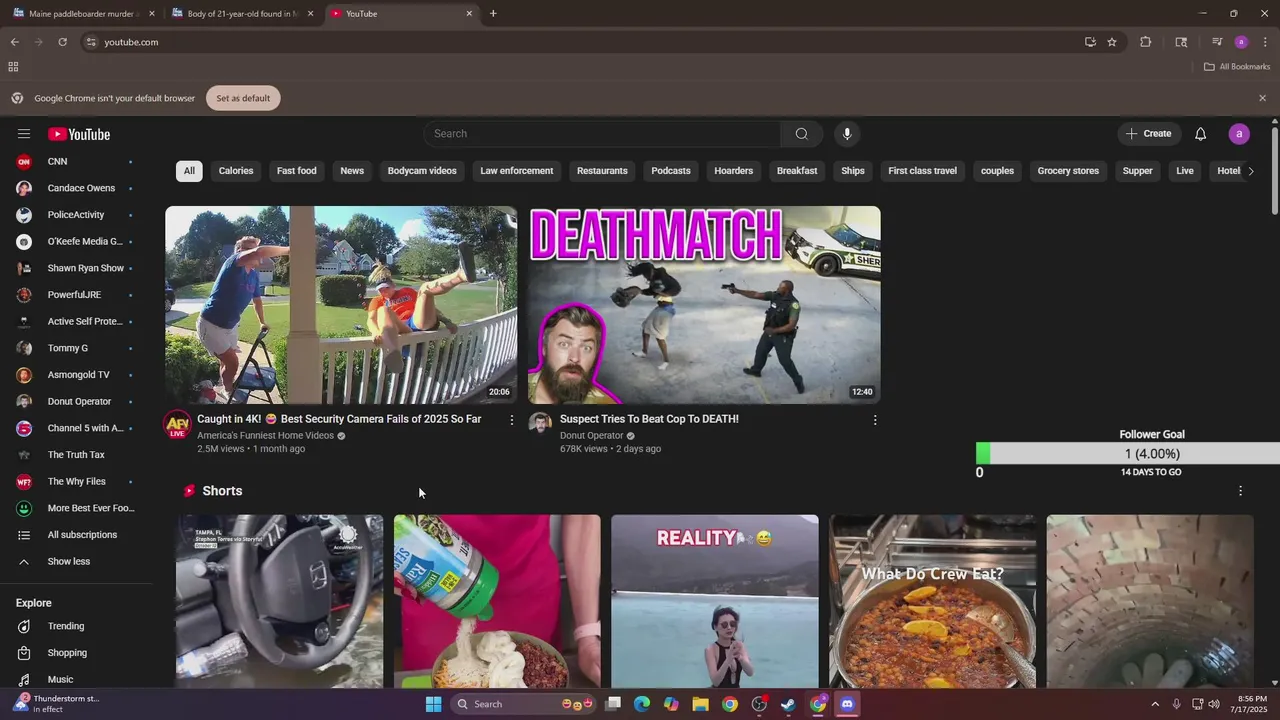Select the Law enforcement chip
Image resolution: width=1280 pixels, height=720 pixels.
(517, 171)
